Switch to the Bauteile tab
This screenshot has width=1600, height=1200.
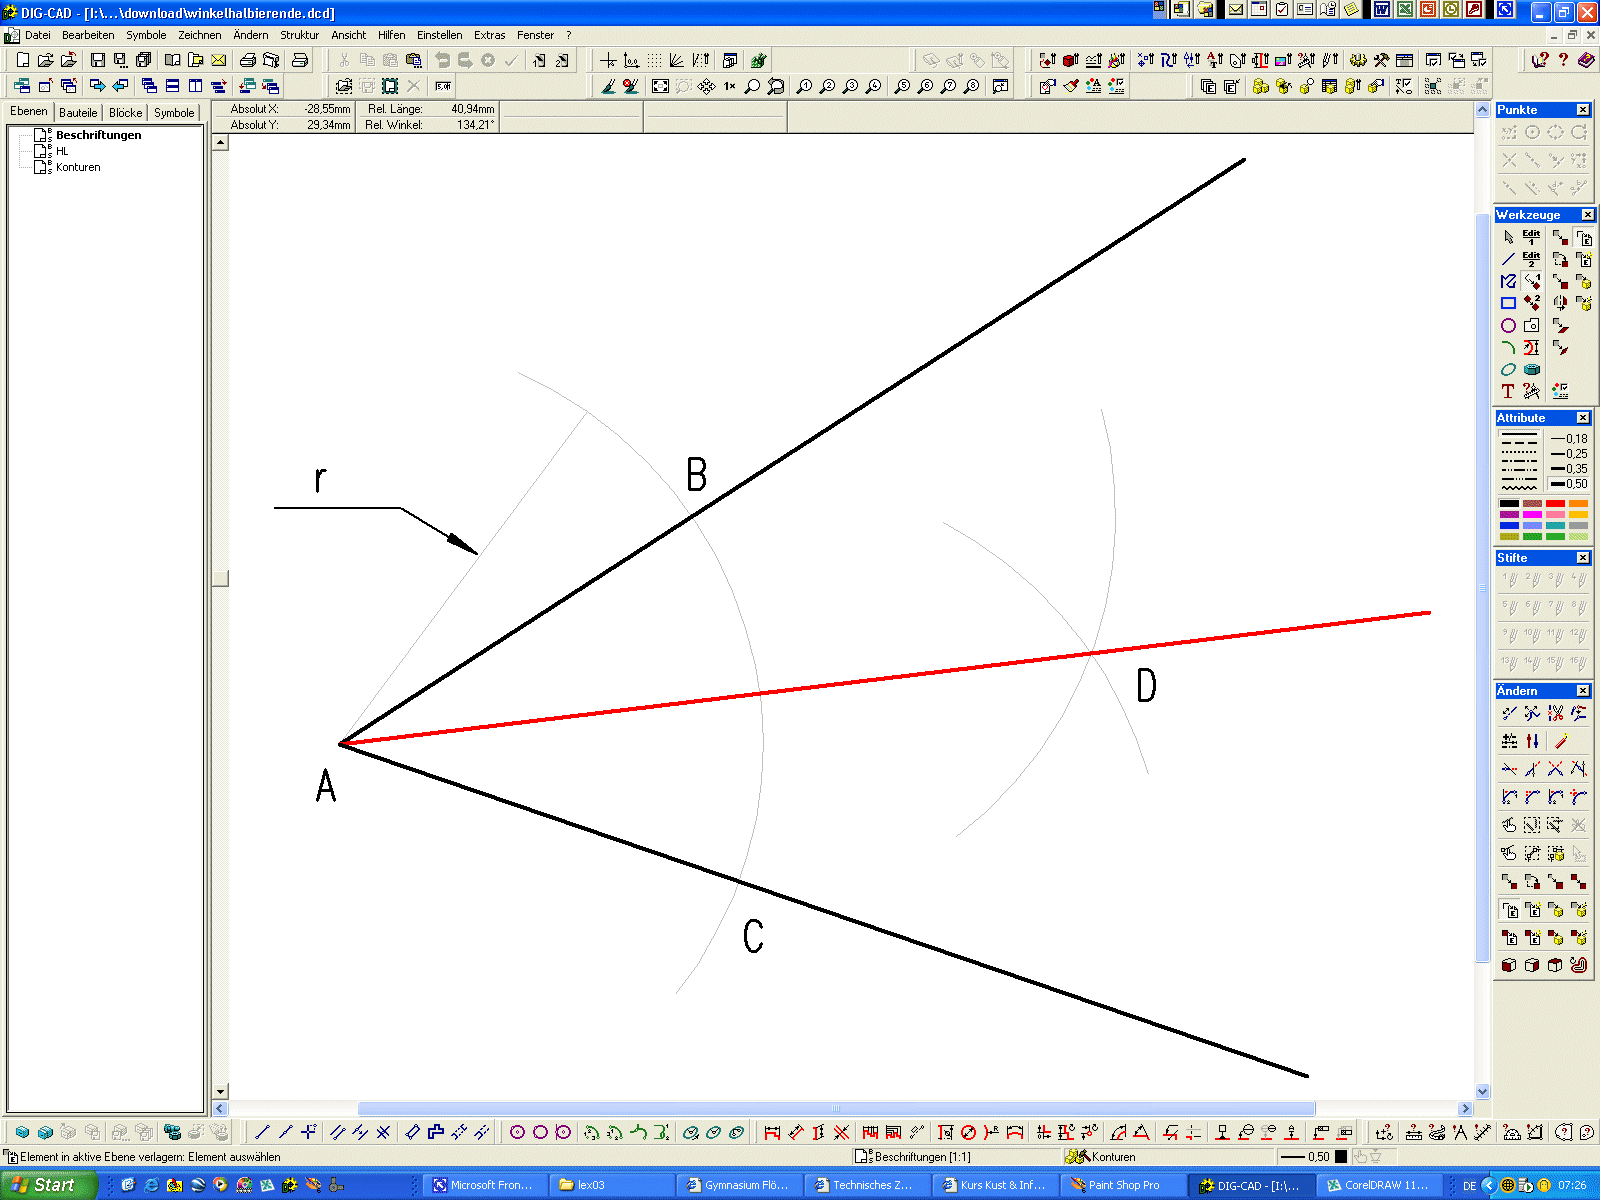[x=78, y=112]
